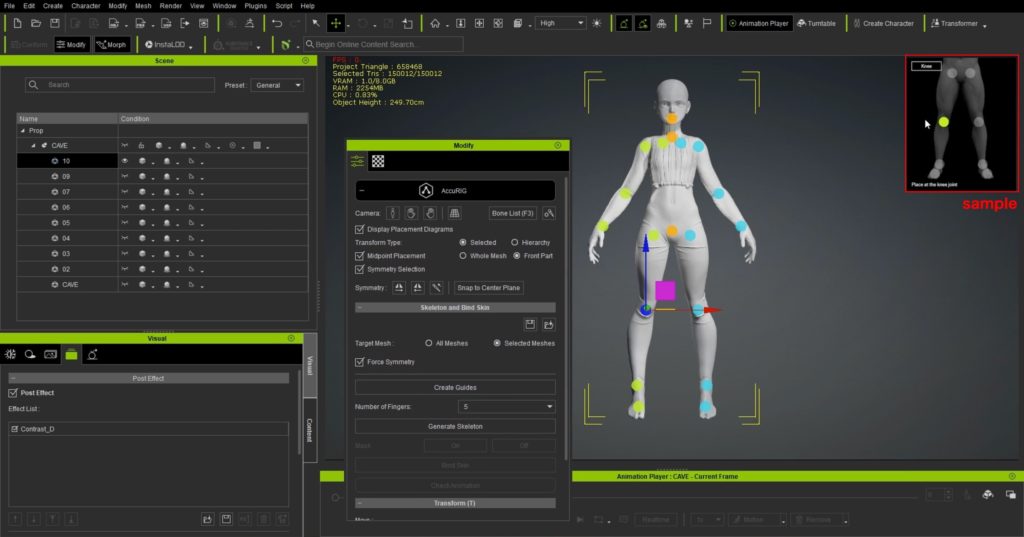Toggle visibility eye for item 10

click(126, 161)
